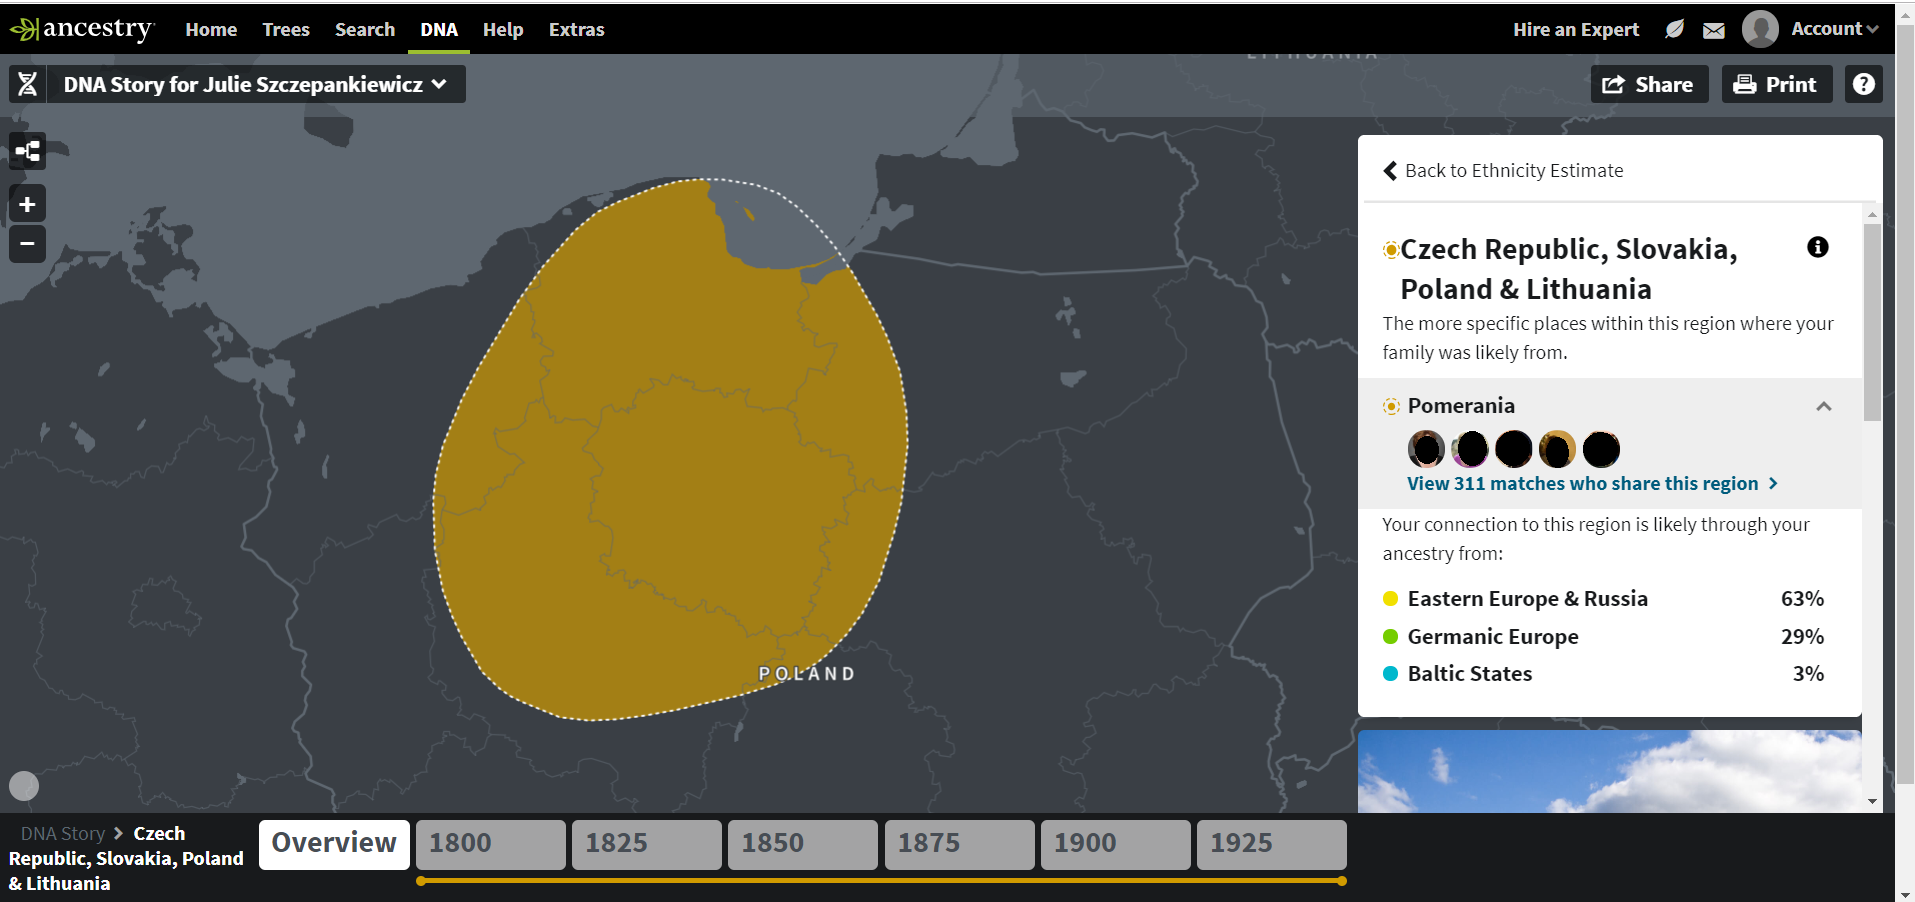
Task: Click the leaf hints notification icon
Action: coord(1674,29)
